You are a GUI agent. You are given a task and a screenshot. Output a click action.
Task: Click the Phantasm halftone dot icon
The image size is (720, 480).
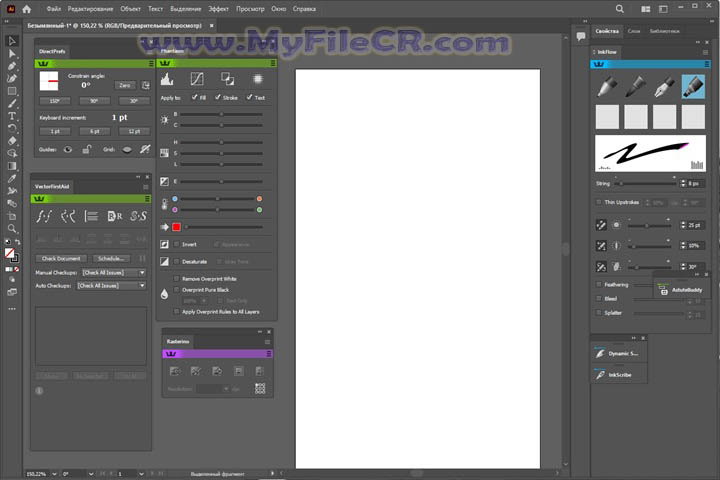258,79
